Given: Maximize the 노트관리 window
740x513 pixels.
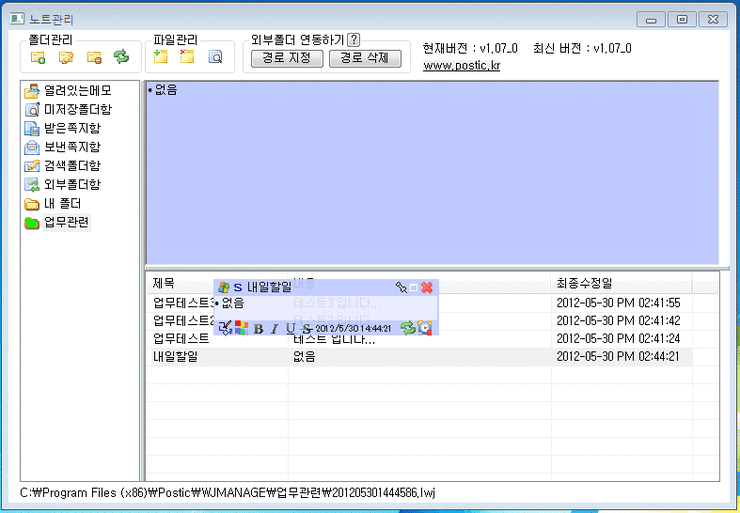Looking at the screenshot, I should [682, 19].
